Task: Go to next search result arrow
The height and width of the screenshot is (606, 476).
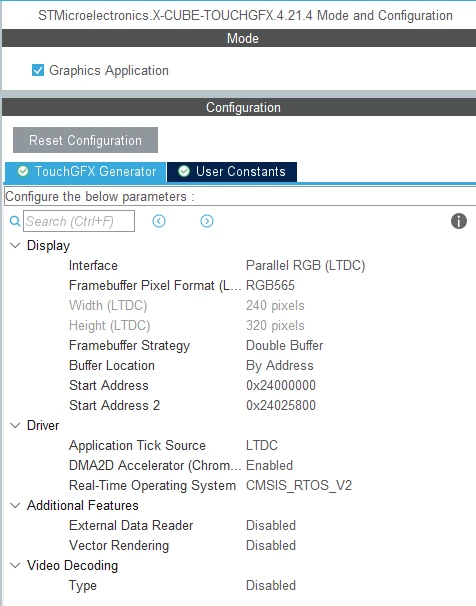Action: coord(207,221)
